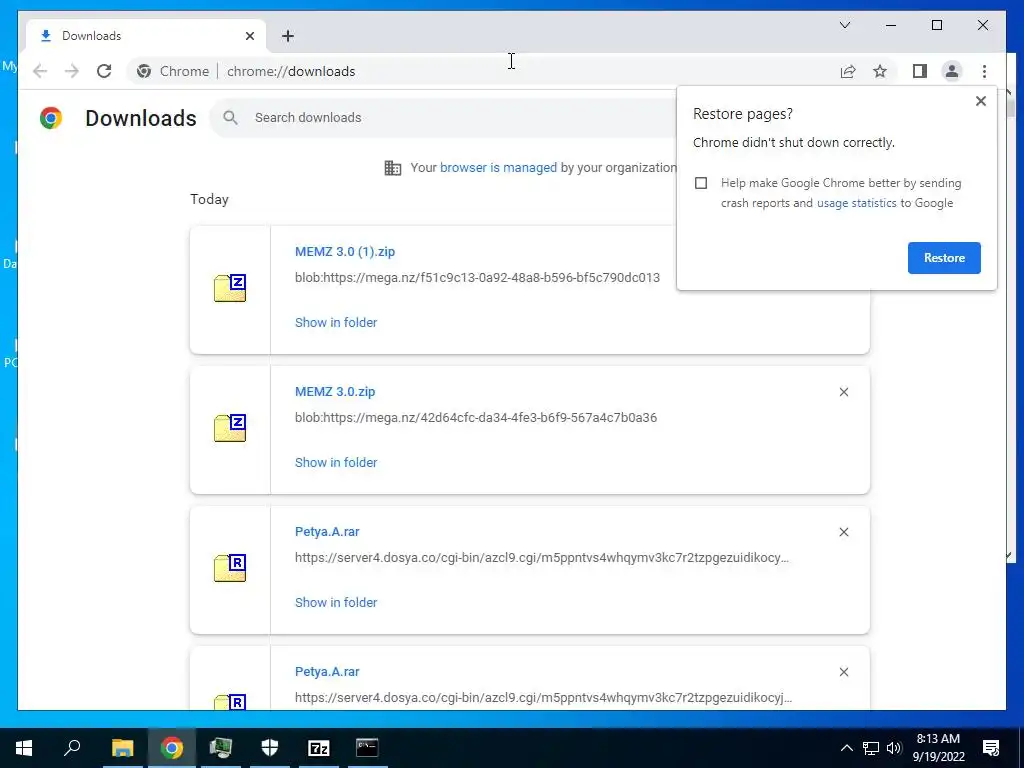Click the search magnifier icon in Downloads

click(x=230, y=118)
